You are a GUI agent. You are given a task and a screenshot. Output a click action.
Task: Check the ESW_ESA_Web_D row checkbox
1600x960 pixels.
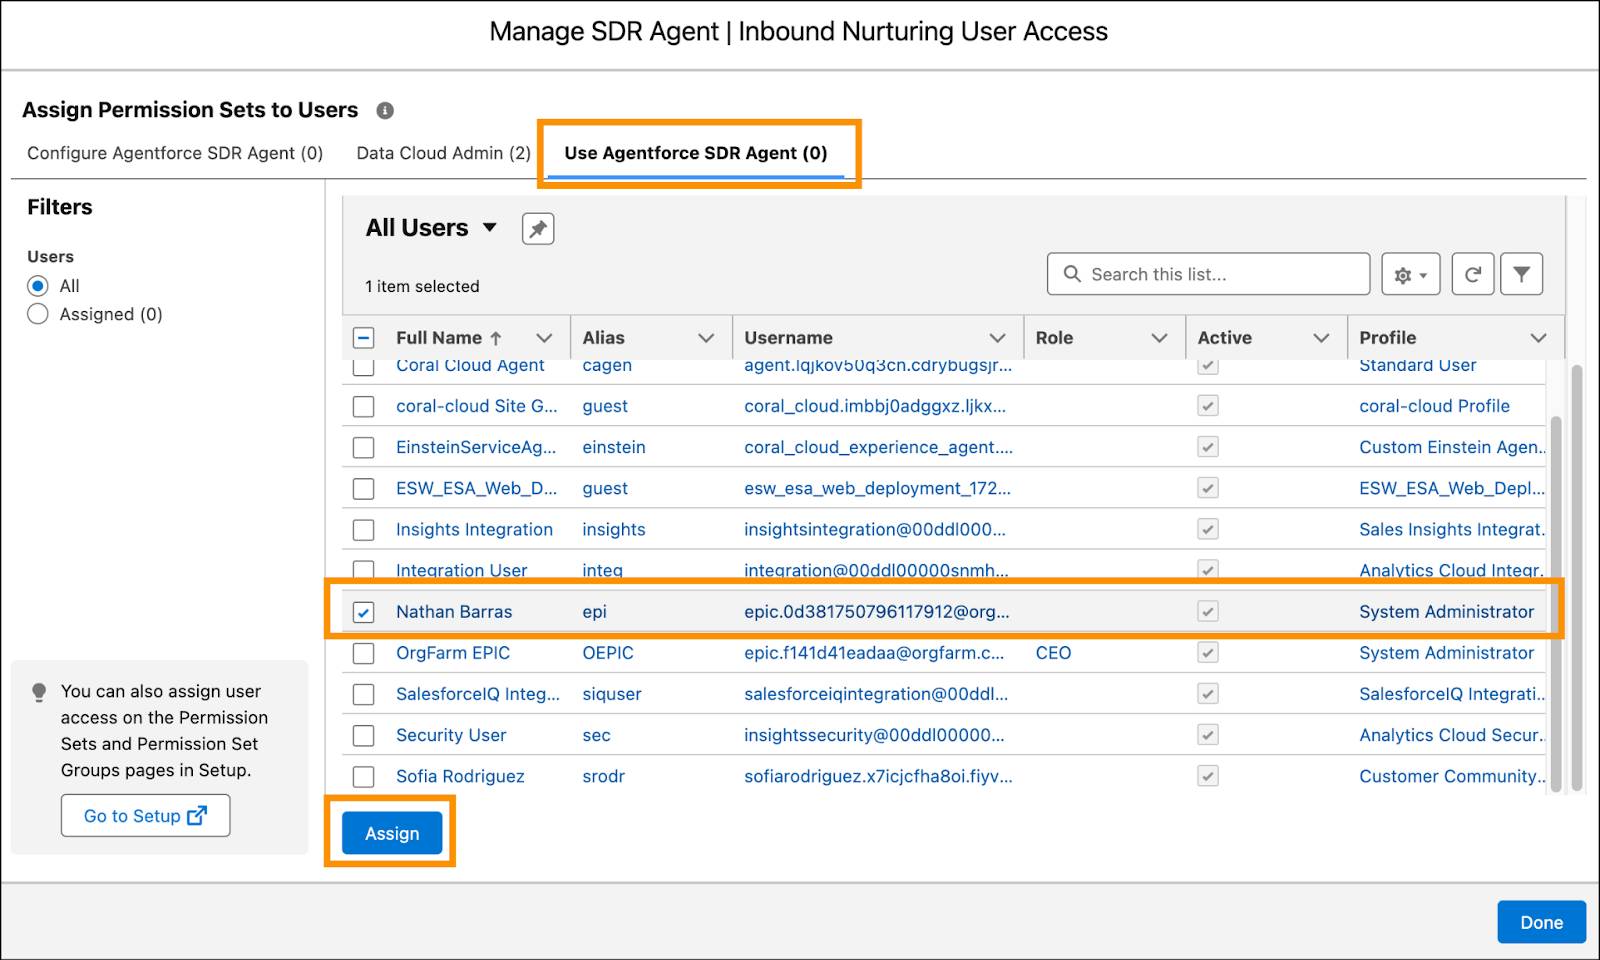[364, 489]
